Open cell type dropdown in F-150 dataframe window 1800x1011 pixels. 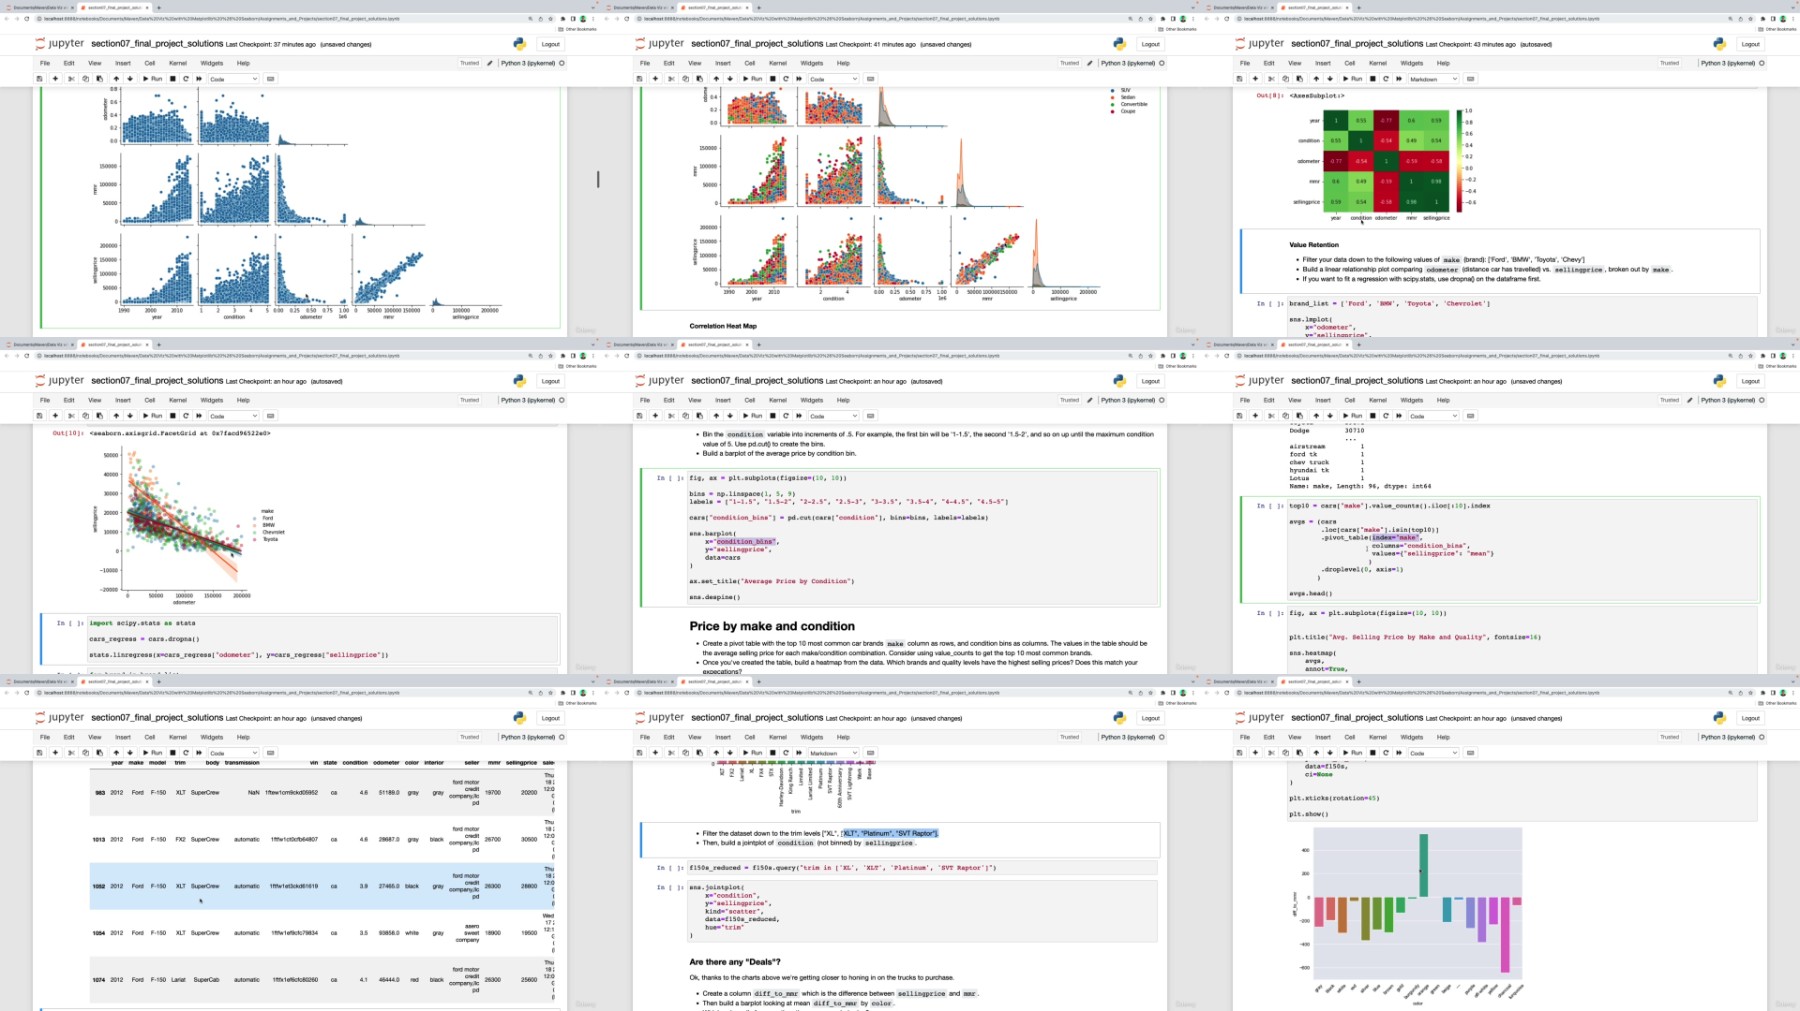[x=232, y=753]
